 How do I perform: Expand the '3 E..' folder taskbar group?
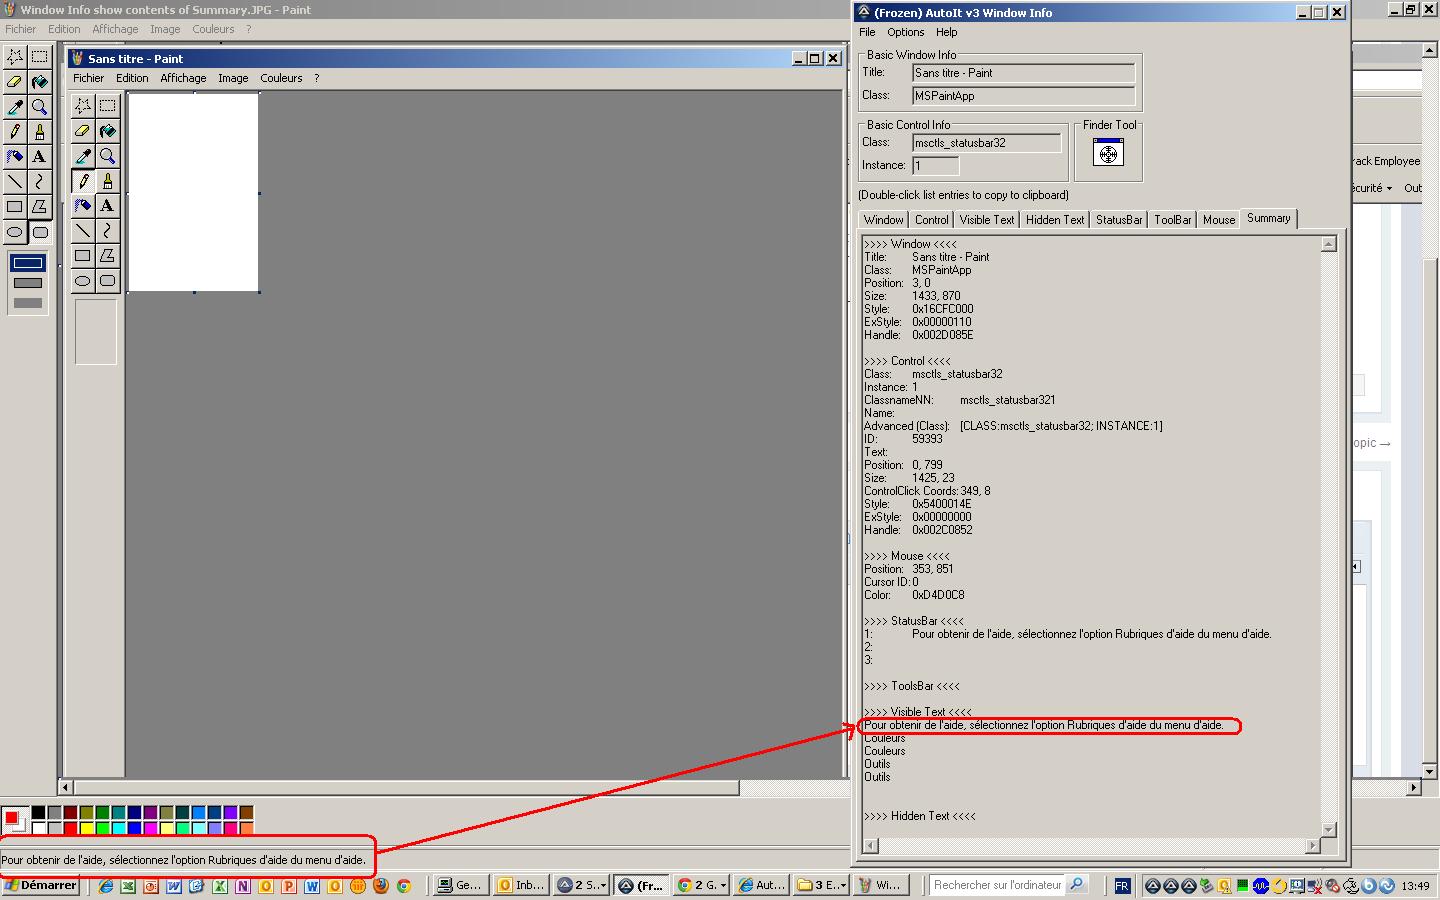coord(821,885)
